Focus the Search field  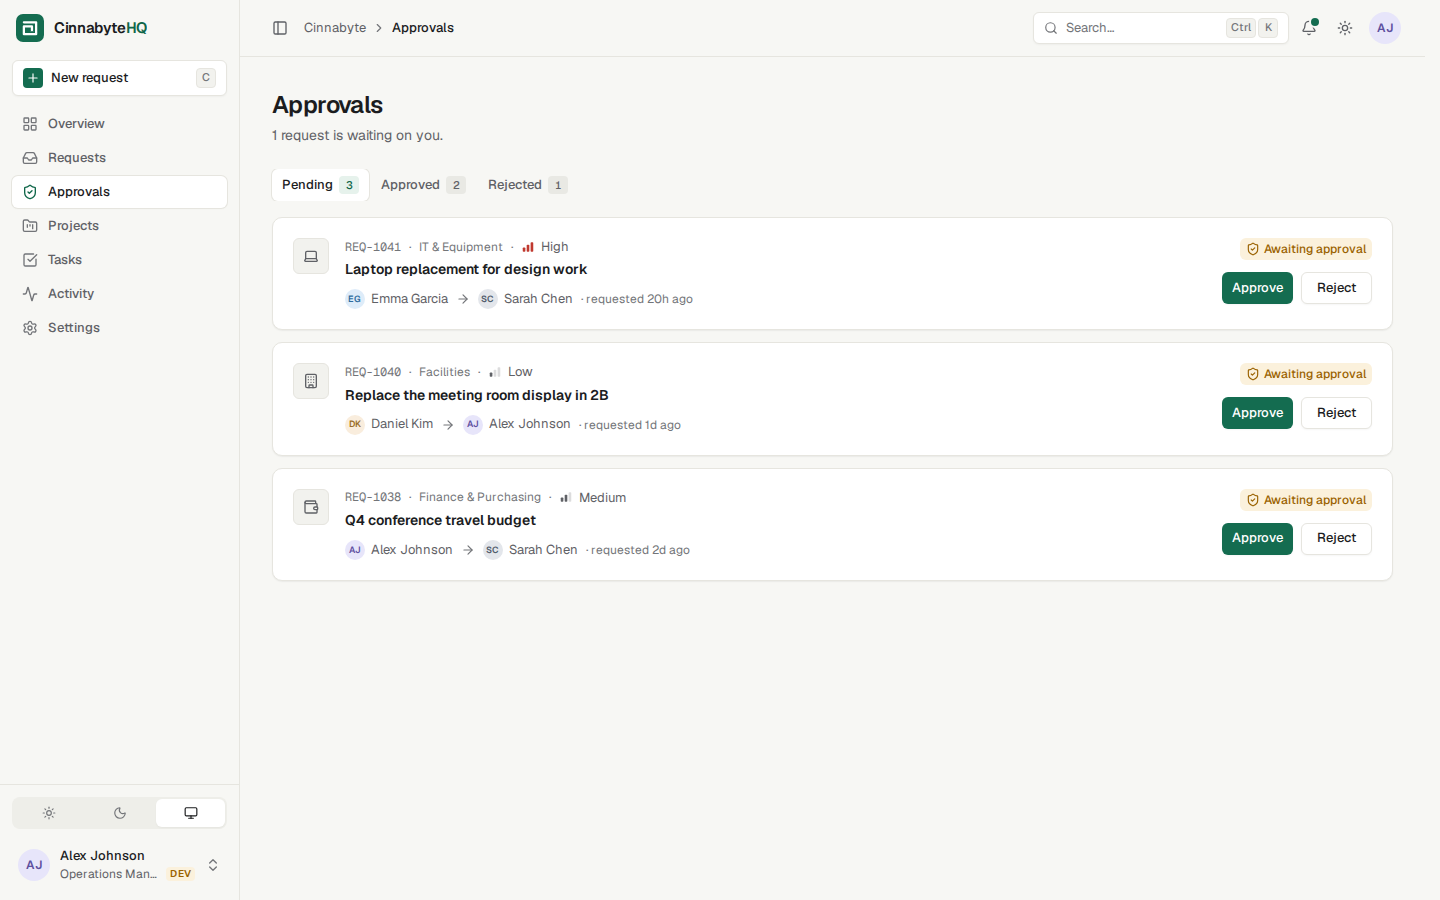pos(1160,28)
